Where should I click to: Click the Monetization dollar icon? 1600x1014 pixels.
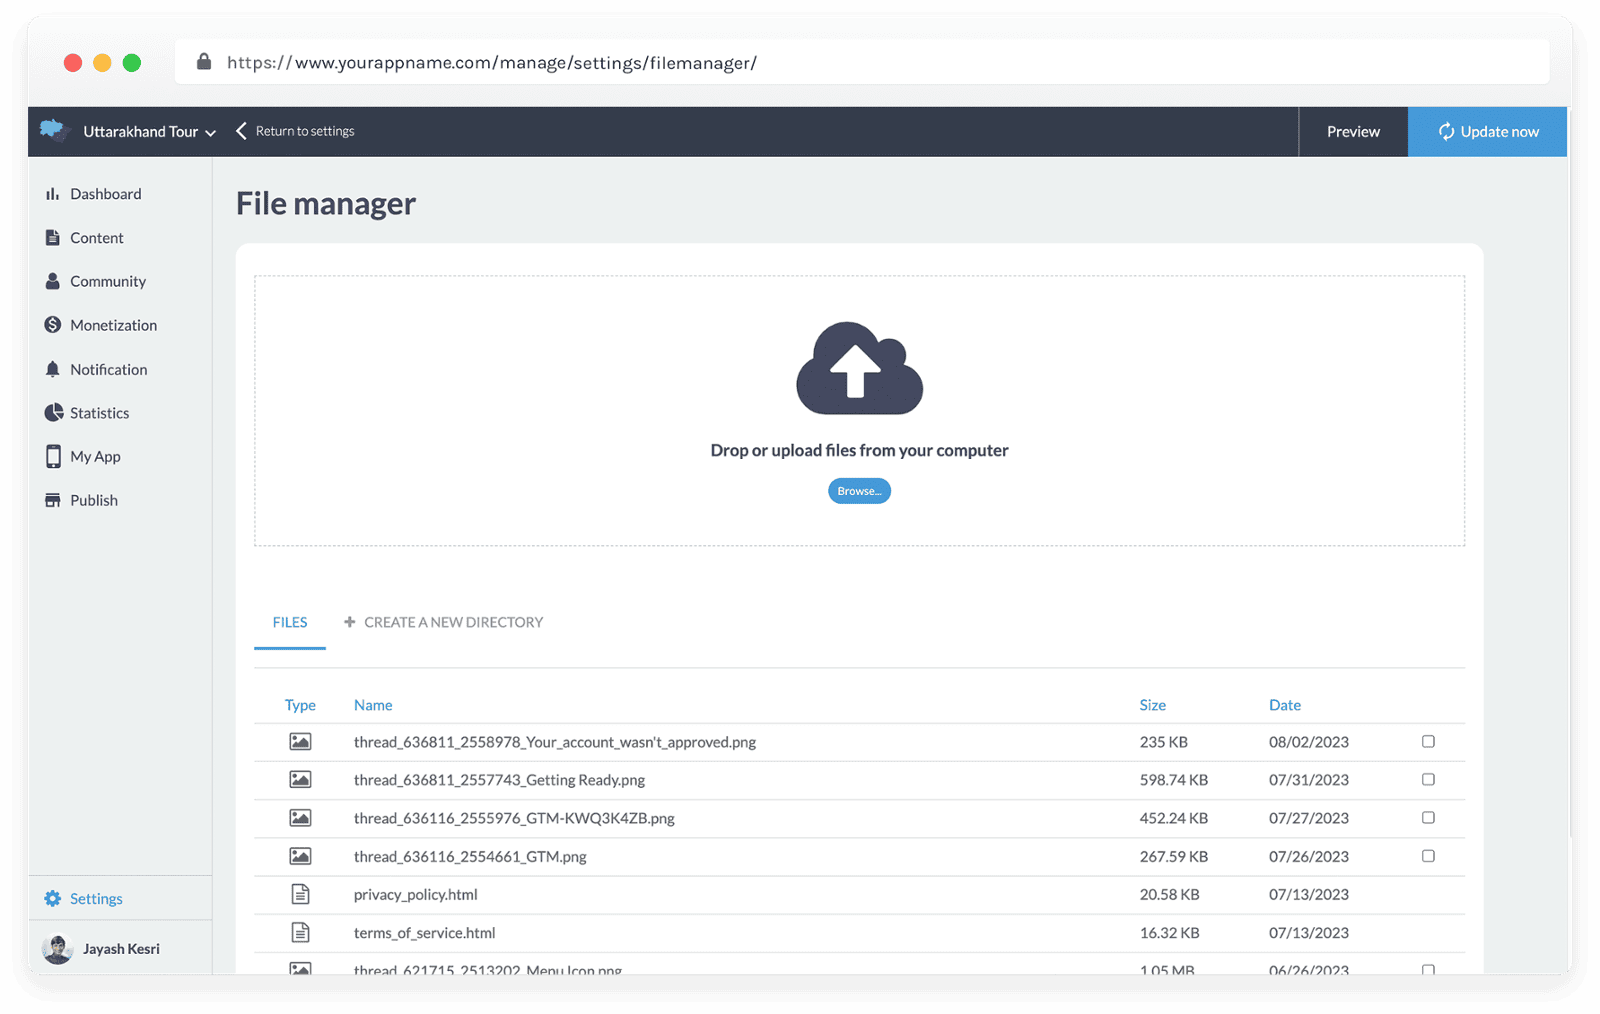click(x=52, y=325)
